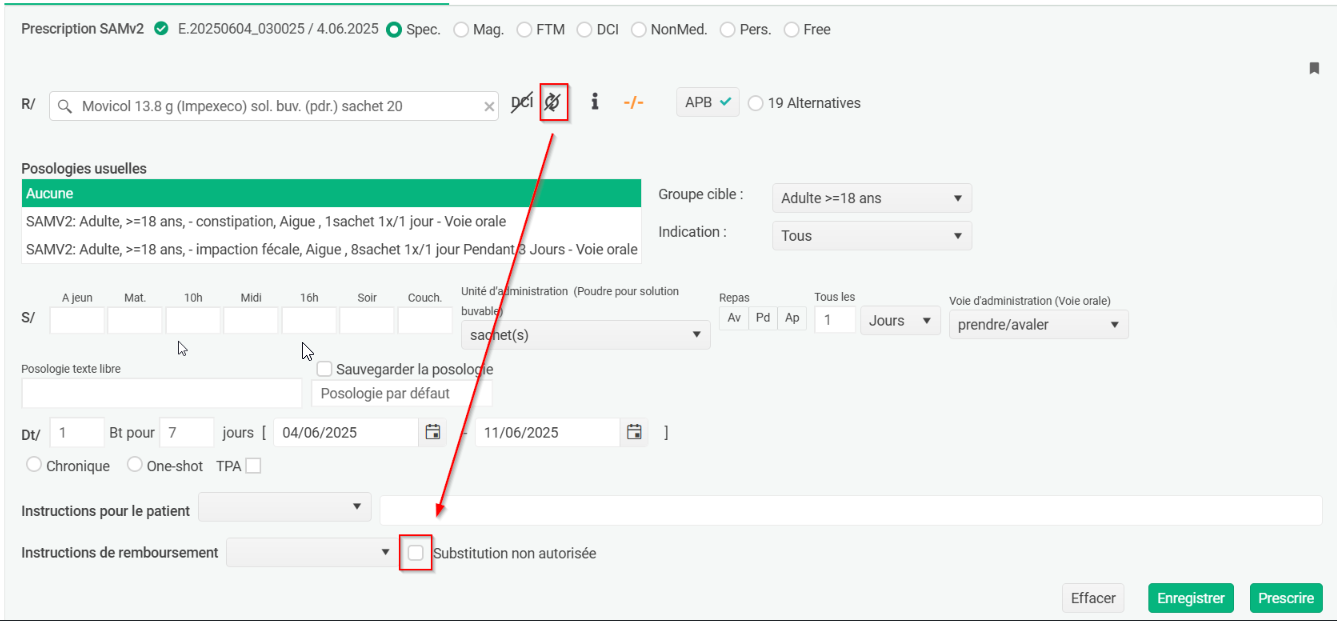Tick the TPA checkbox

coord(253,466)
